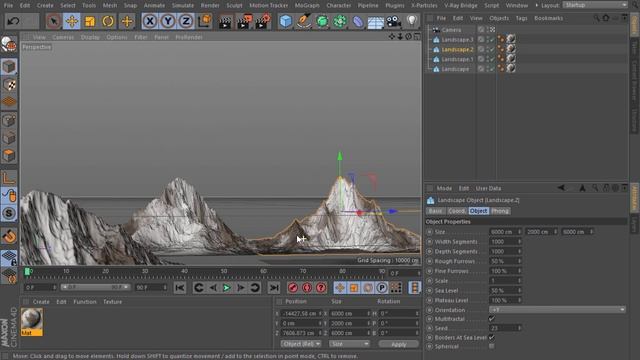Viewport: 640px width, 360px height.
Task: Activate the Rotate tool
Action: tap(108, 21)
